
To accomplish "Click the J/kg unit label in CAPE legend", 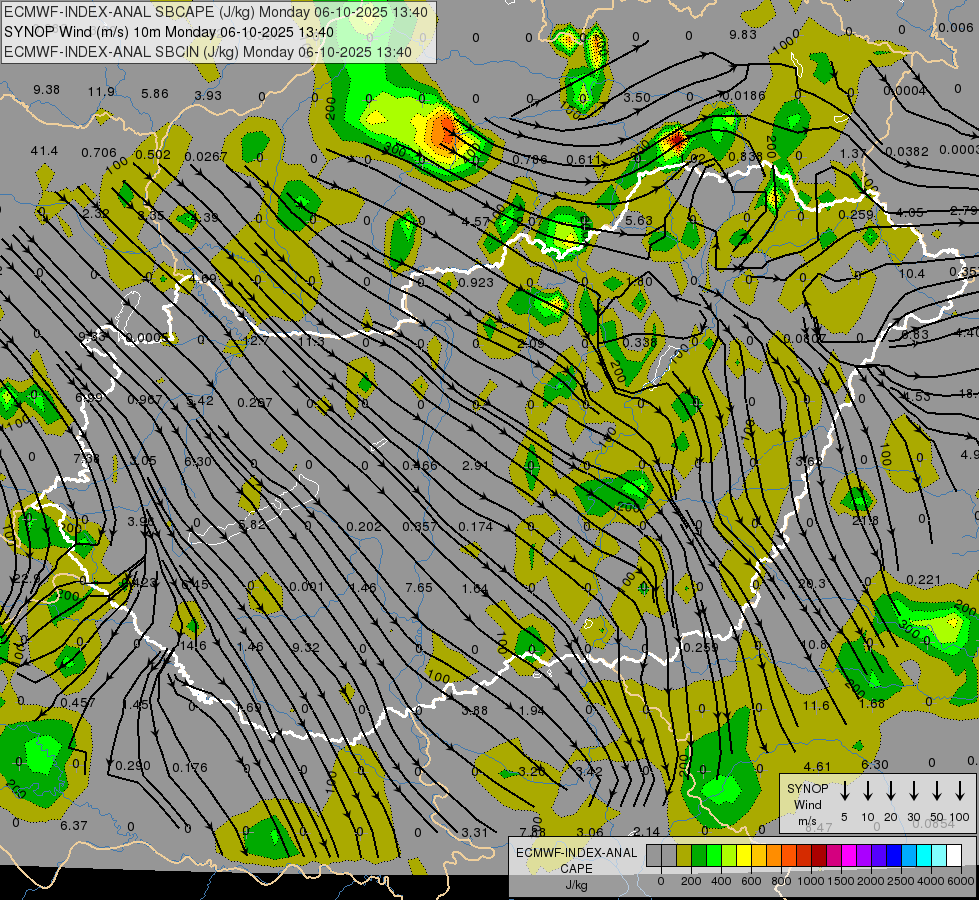I will [x=576, y=884].
